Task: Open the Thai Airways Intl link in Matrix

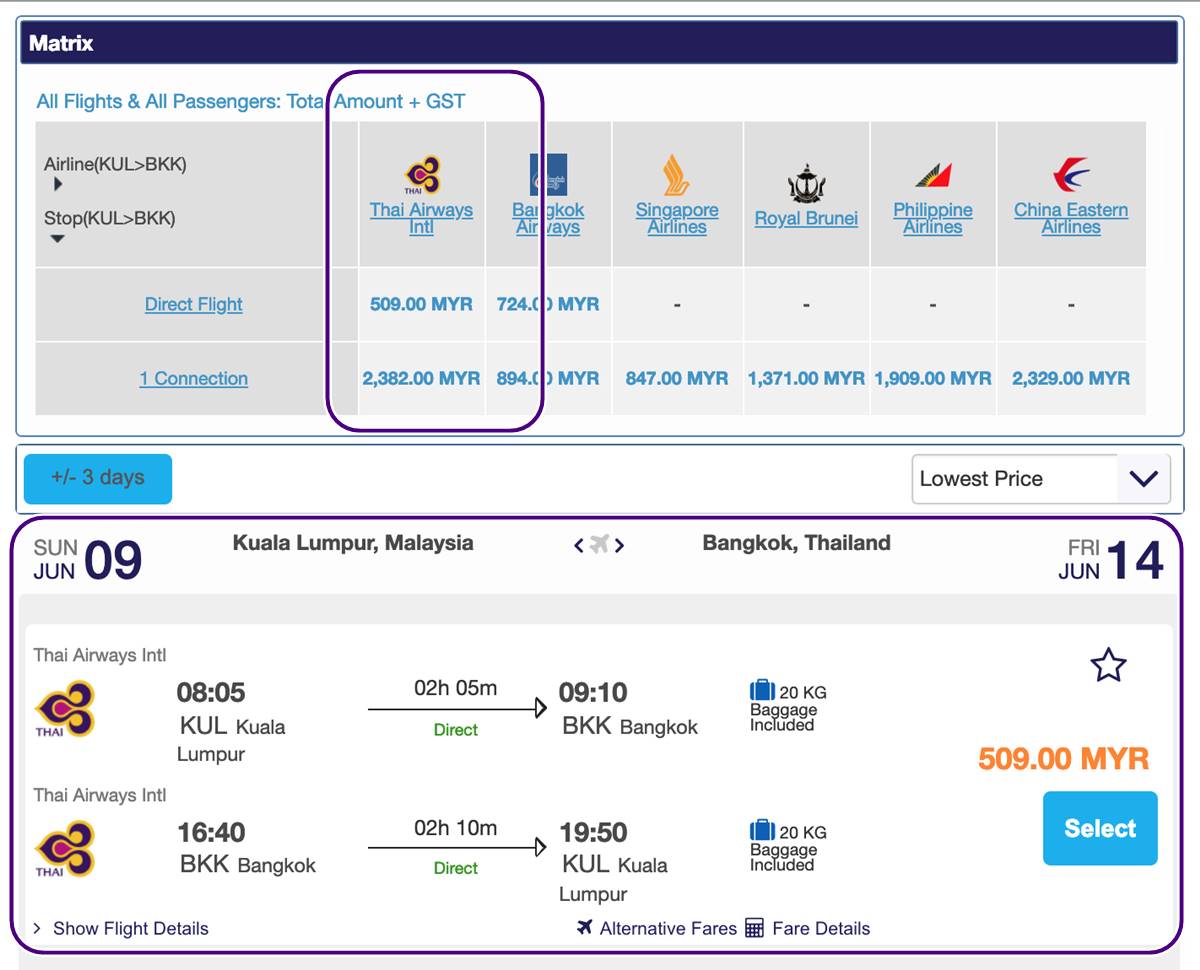Action: [421, 218]
